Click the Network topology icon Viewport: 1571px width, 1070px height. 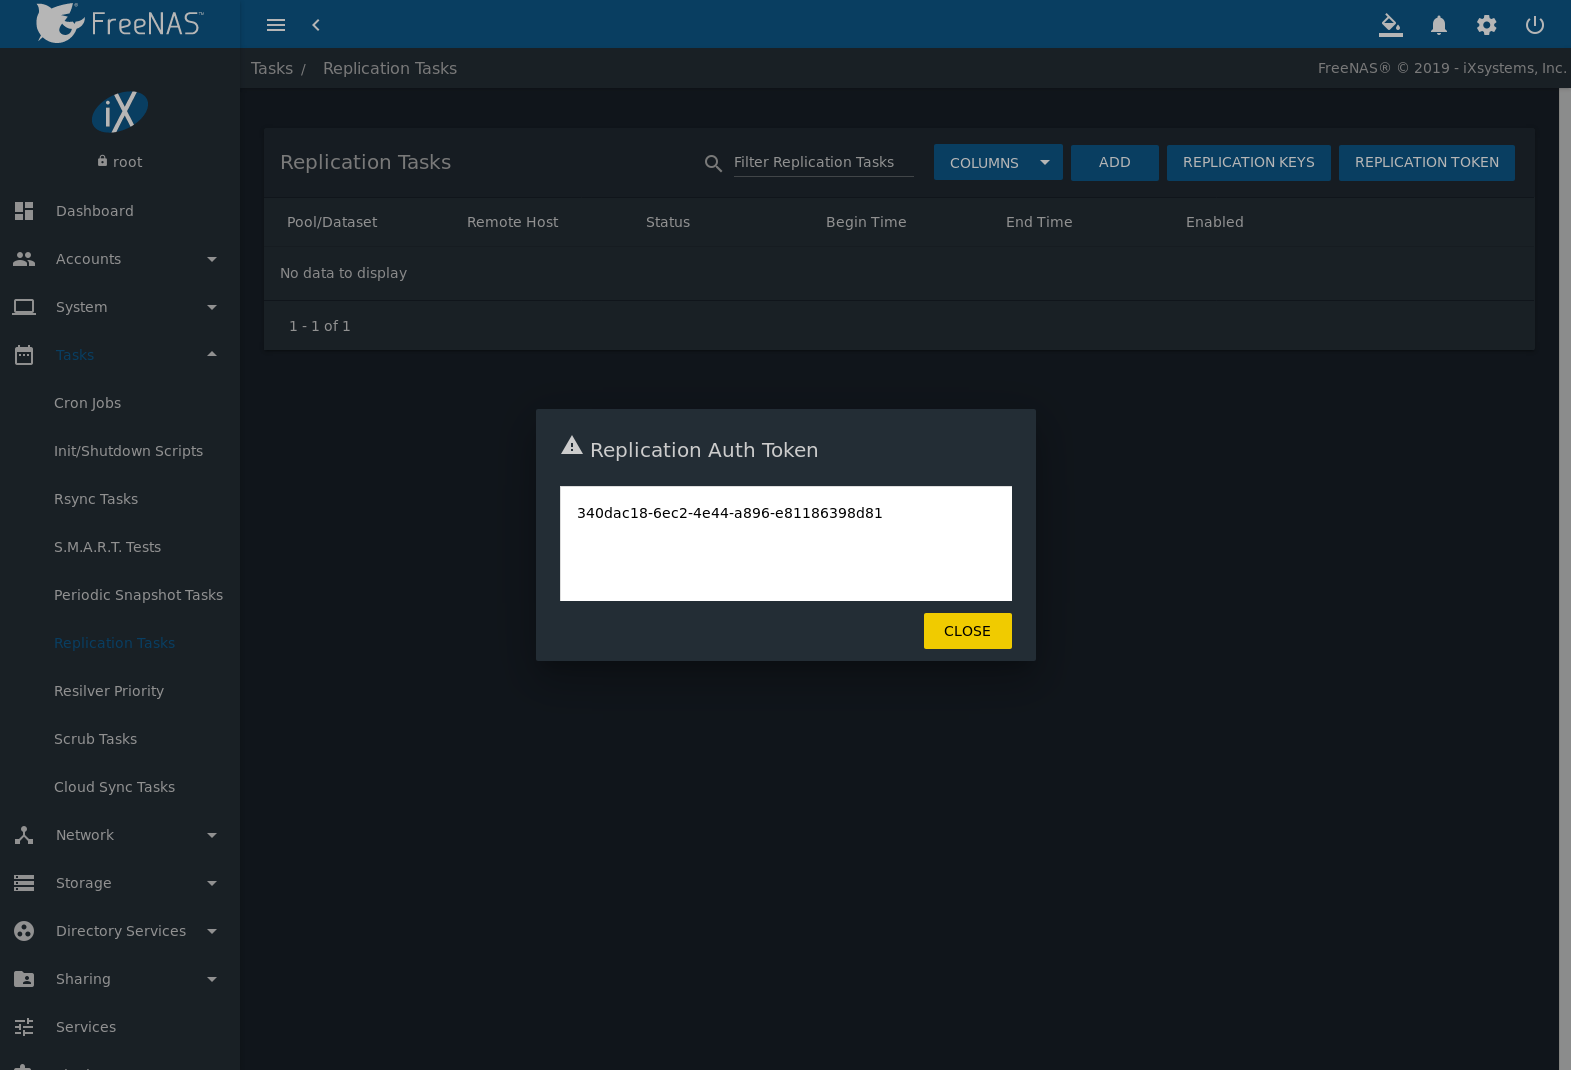24,835
